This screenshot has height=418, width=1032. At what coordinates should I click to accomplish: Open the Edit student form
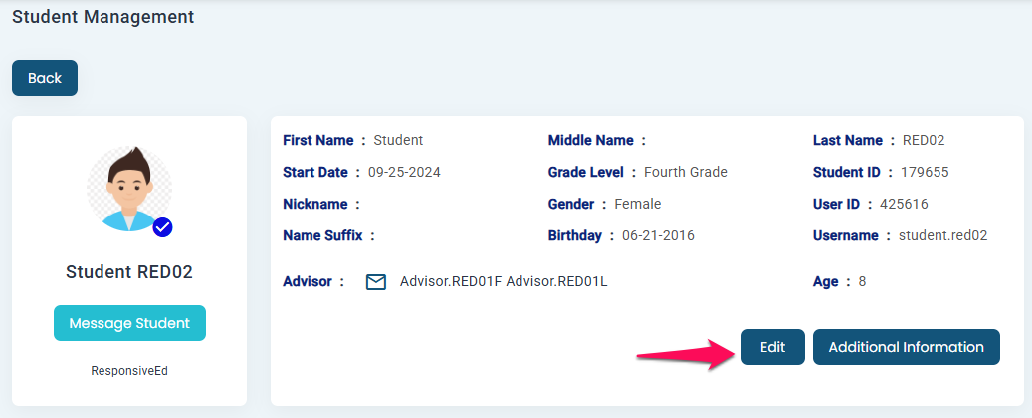pos(772,347)
